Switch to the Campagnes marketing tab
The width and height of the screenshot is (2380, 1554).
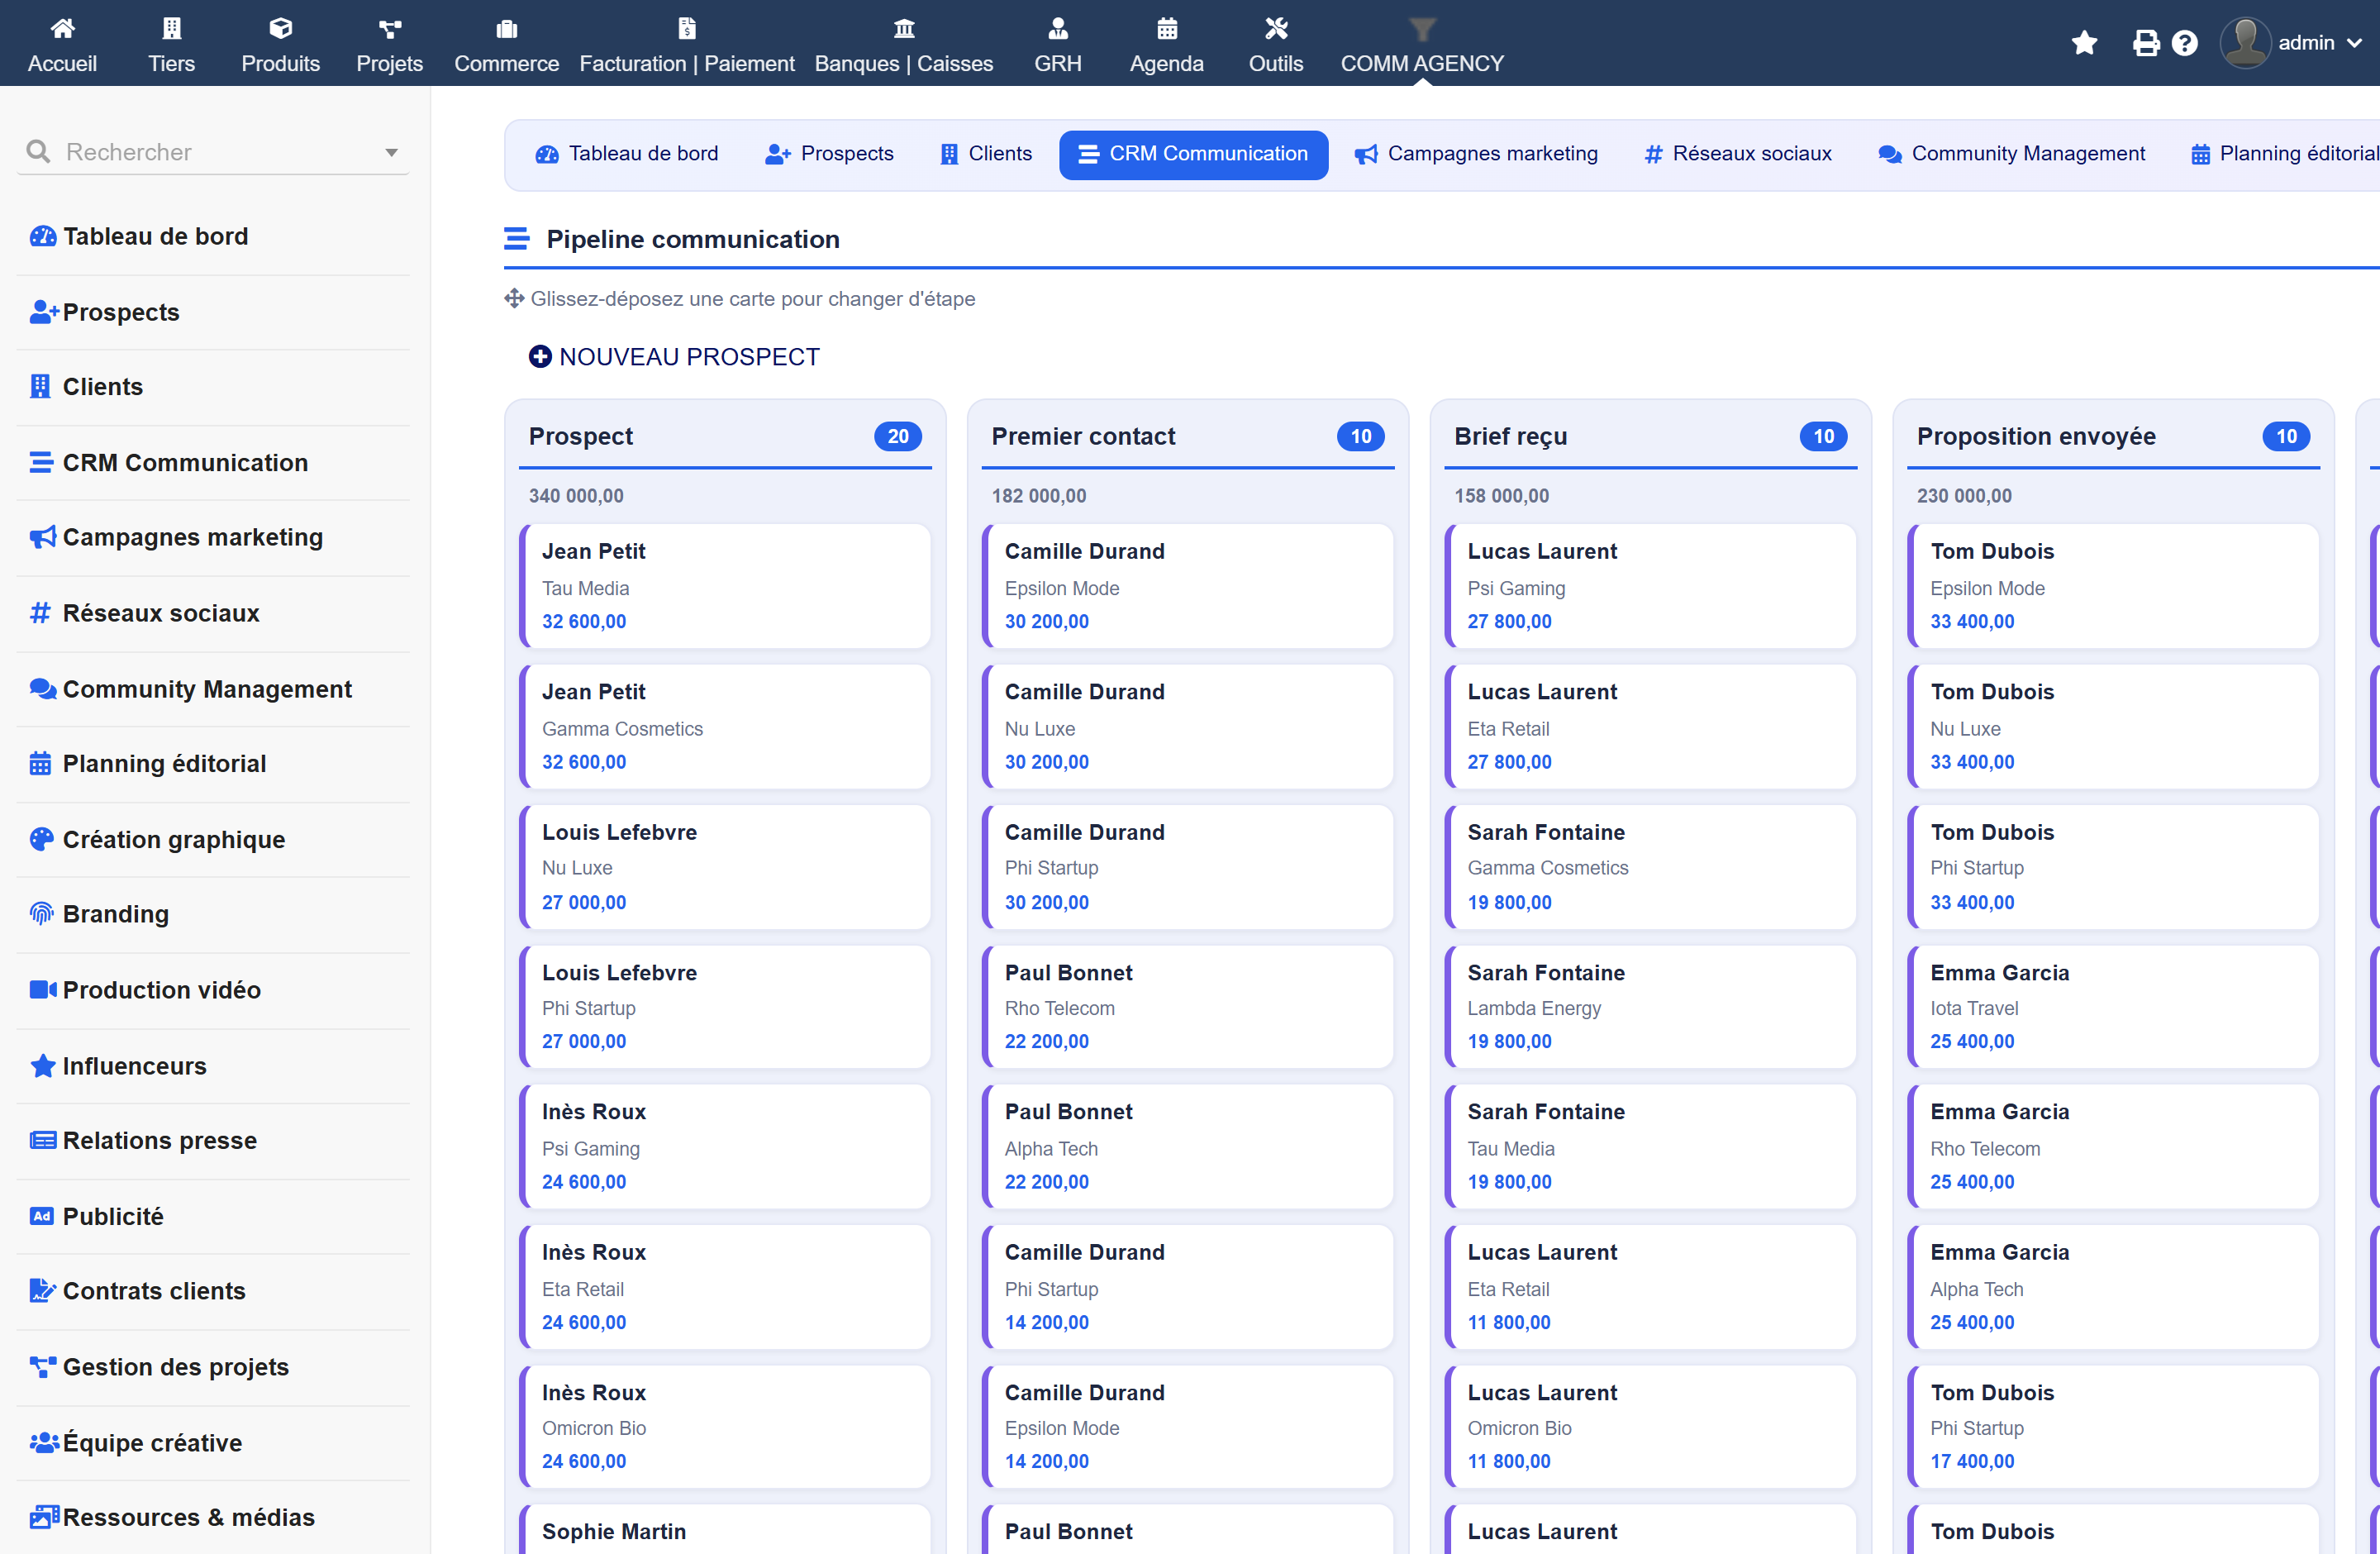click(1476, 154)
